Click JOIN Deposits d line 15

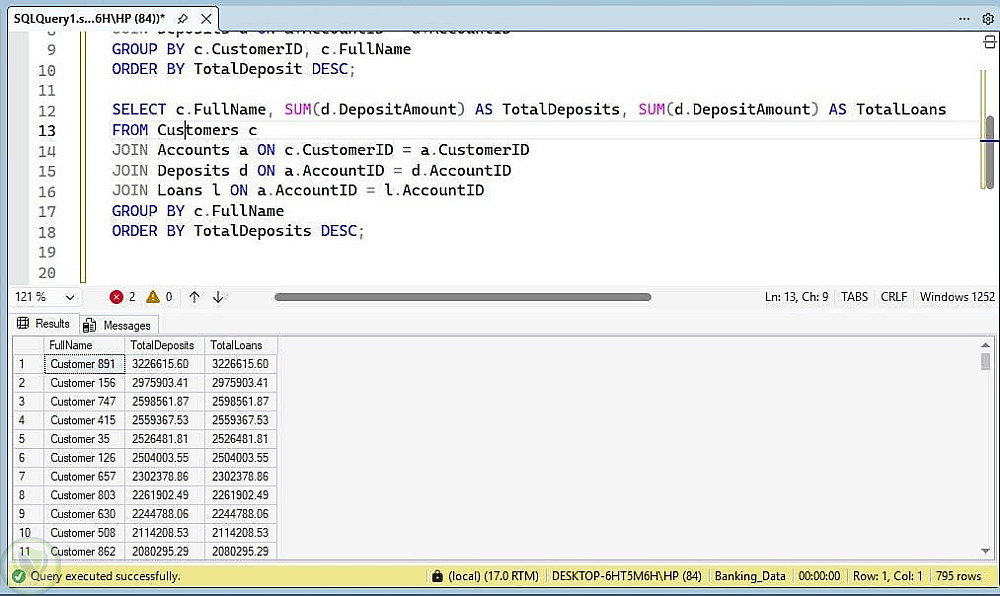click(x=311, y=171)
